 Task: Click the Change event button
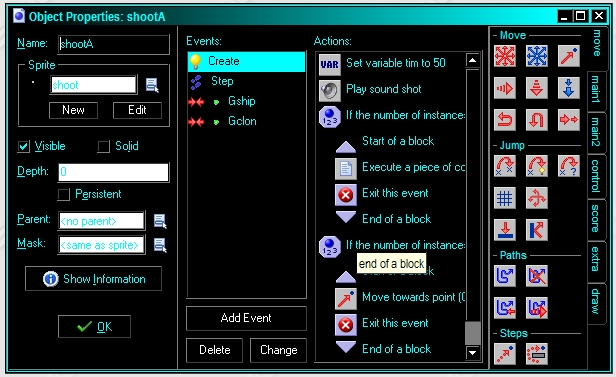[x=279, y=350]
